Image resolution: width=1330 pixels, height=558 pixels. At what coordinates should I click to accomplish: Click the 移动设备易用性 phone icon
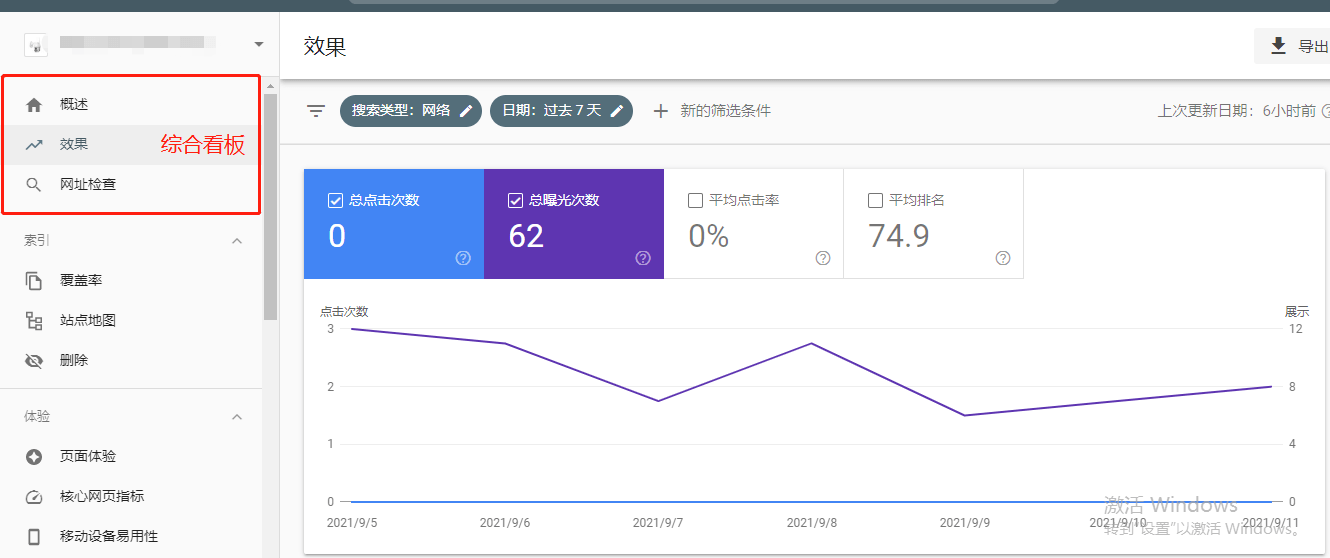[x=34, y=537]
